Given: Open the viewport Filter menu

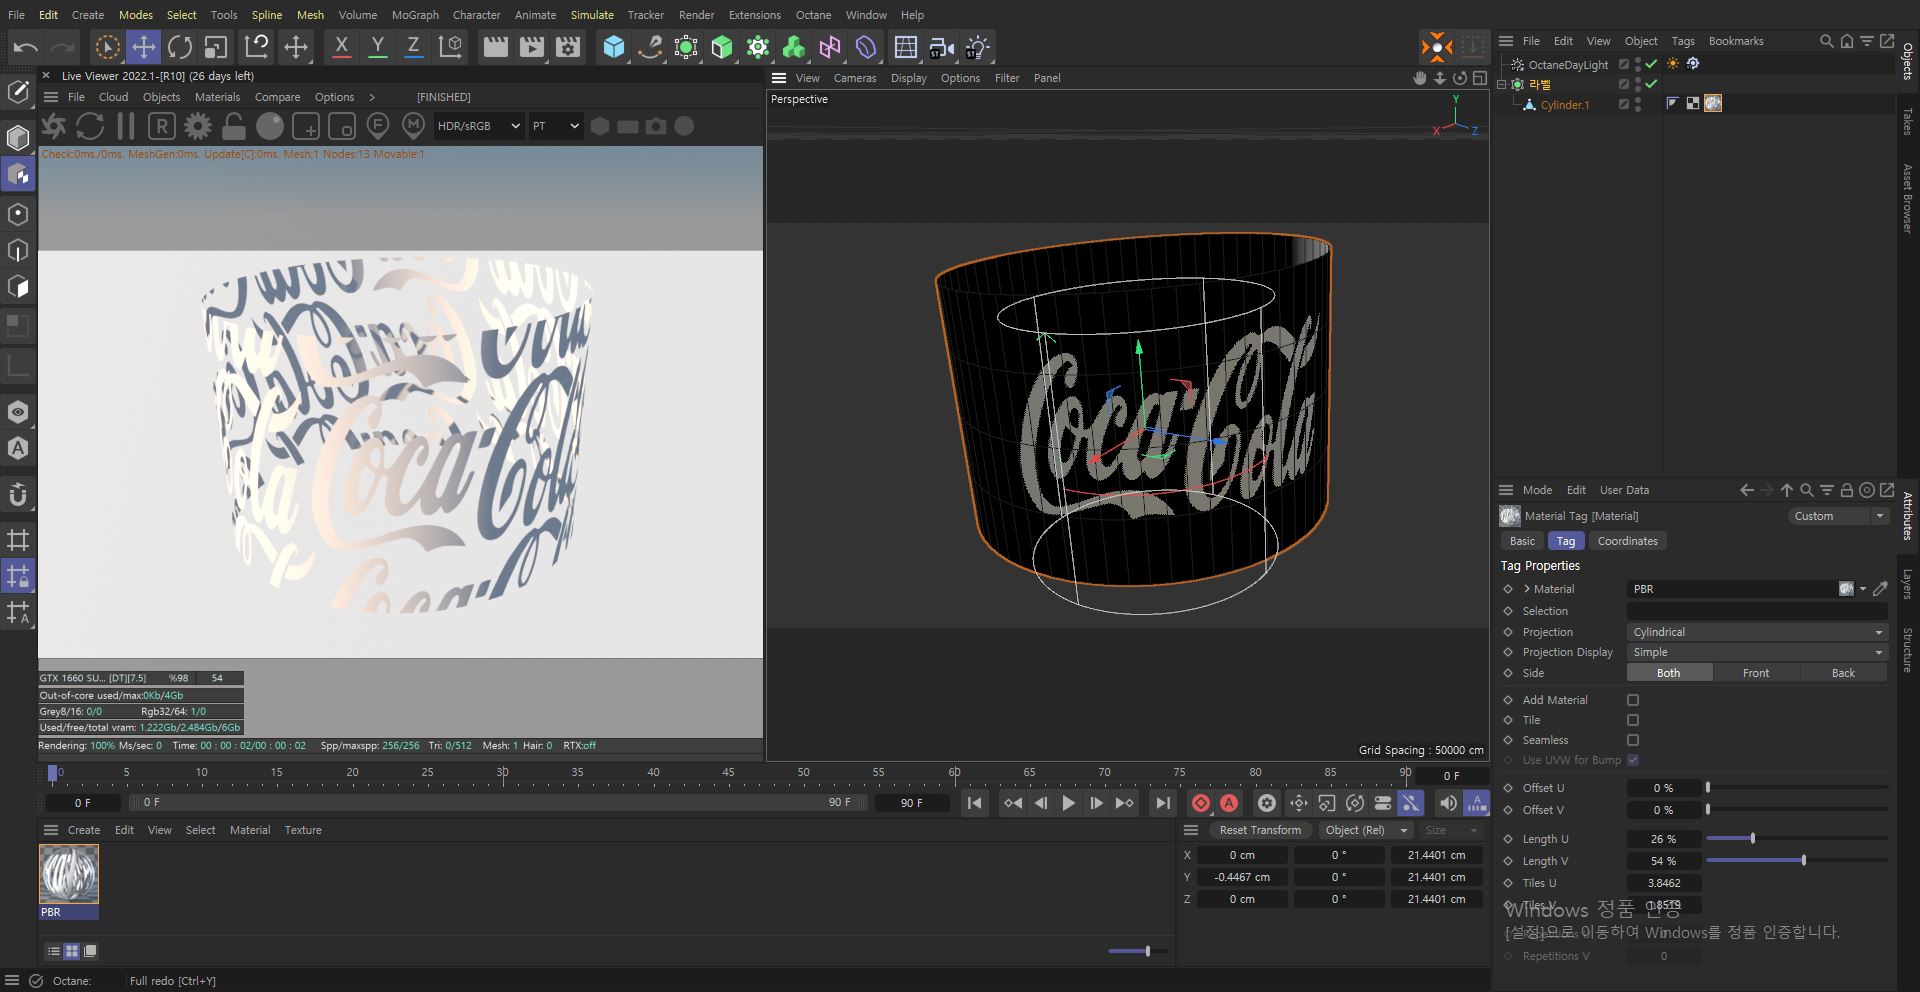Looking at the screenshot, I should coord(1007,78).
